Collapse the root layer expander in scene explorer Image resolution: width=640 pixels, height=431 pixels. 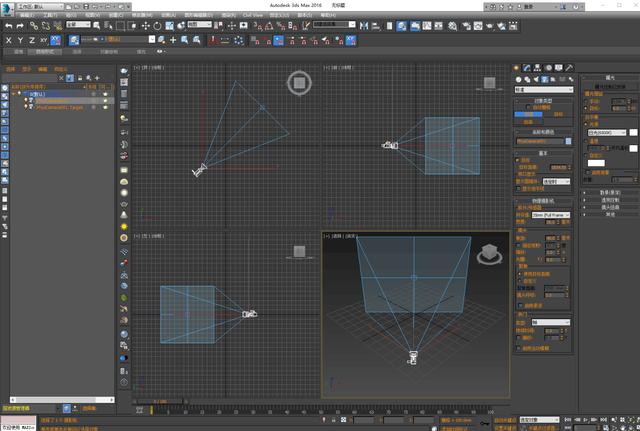point(14,94)
